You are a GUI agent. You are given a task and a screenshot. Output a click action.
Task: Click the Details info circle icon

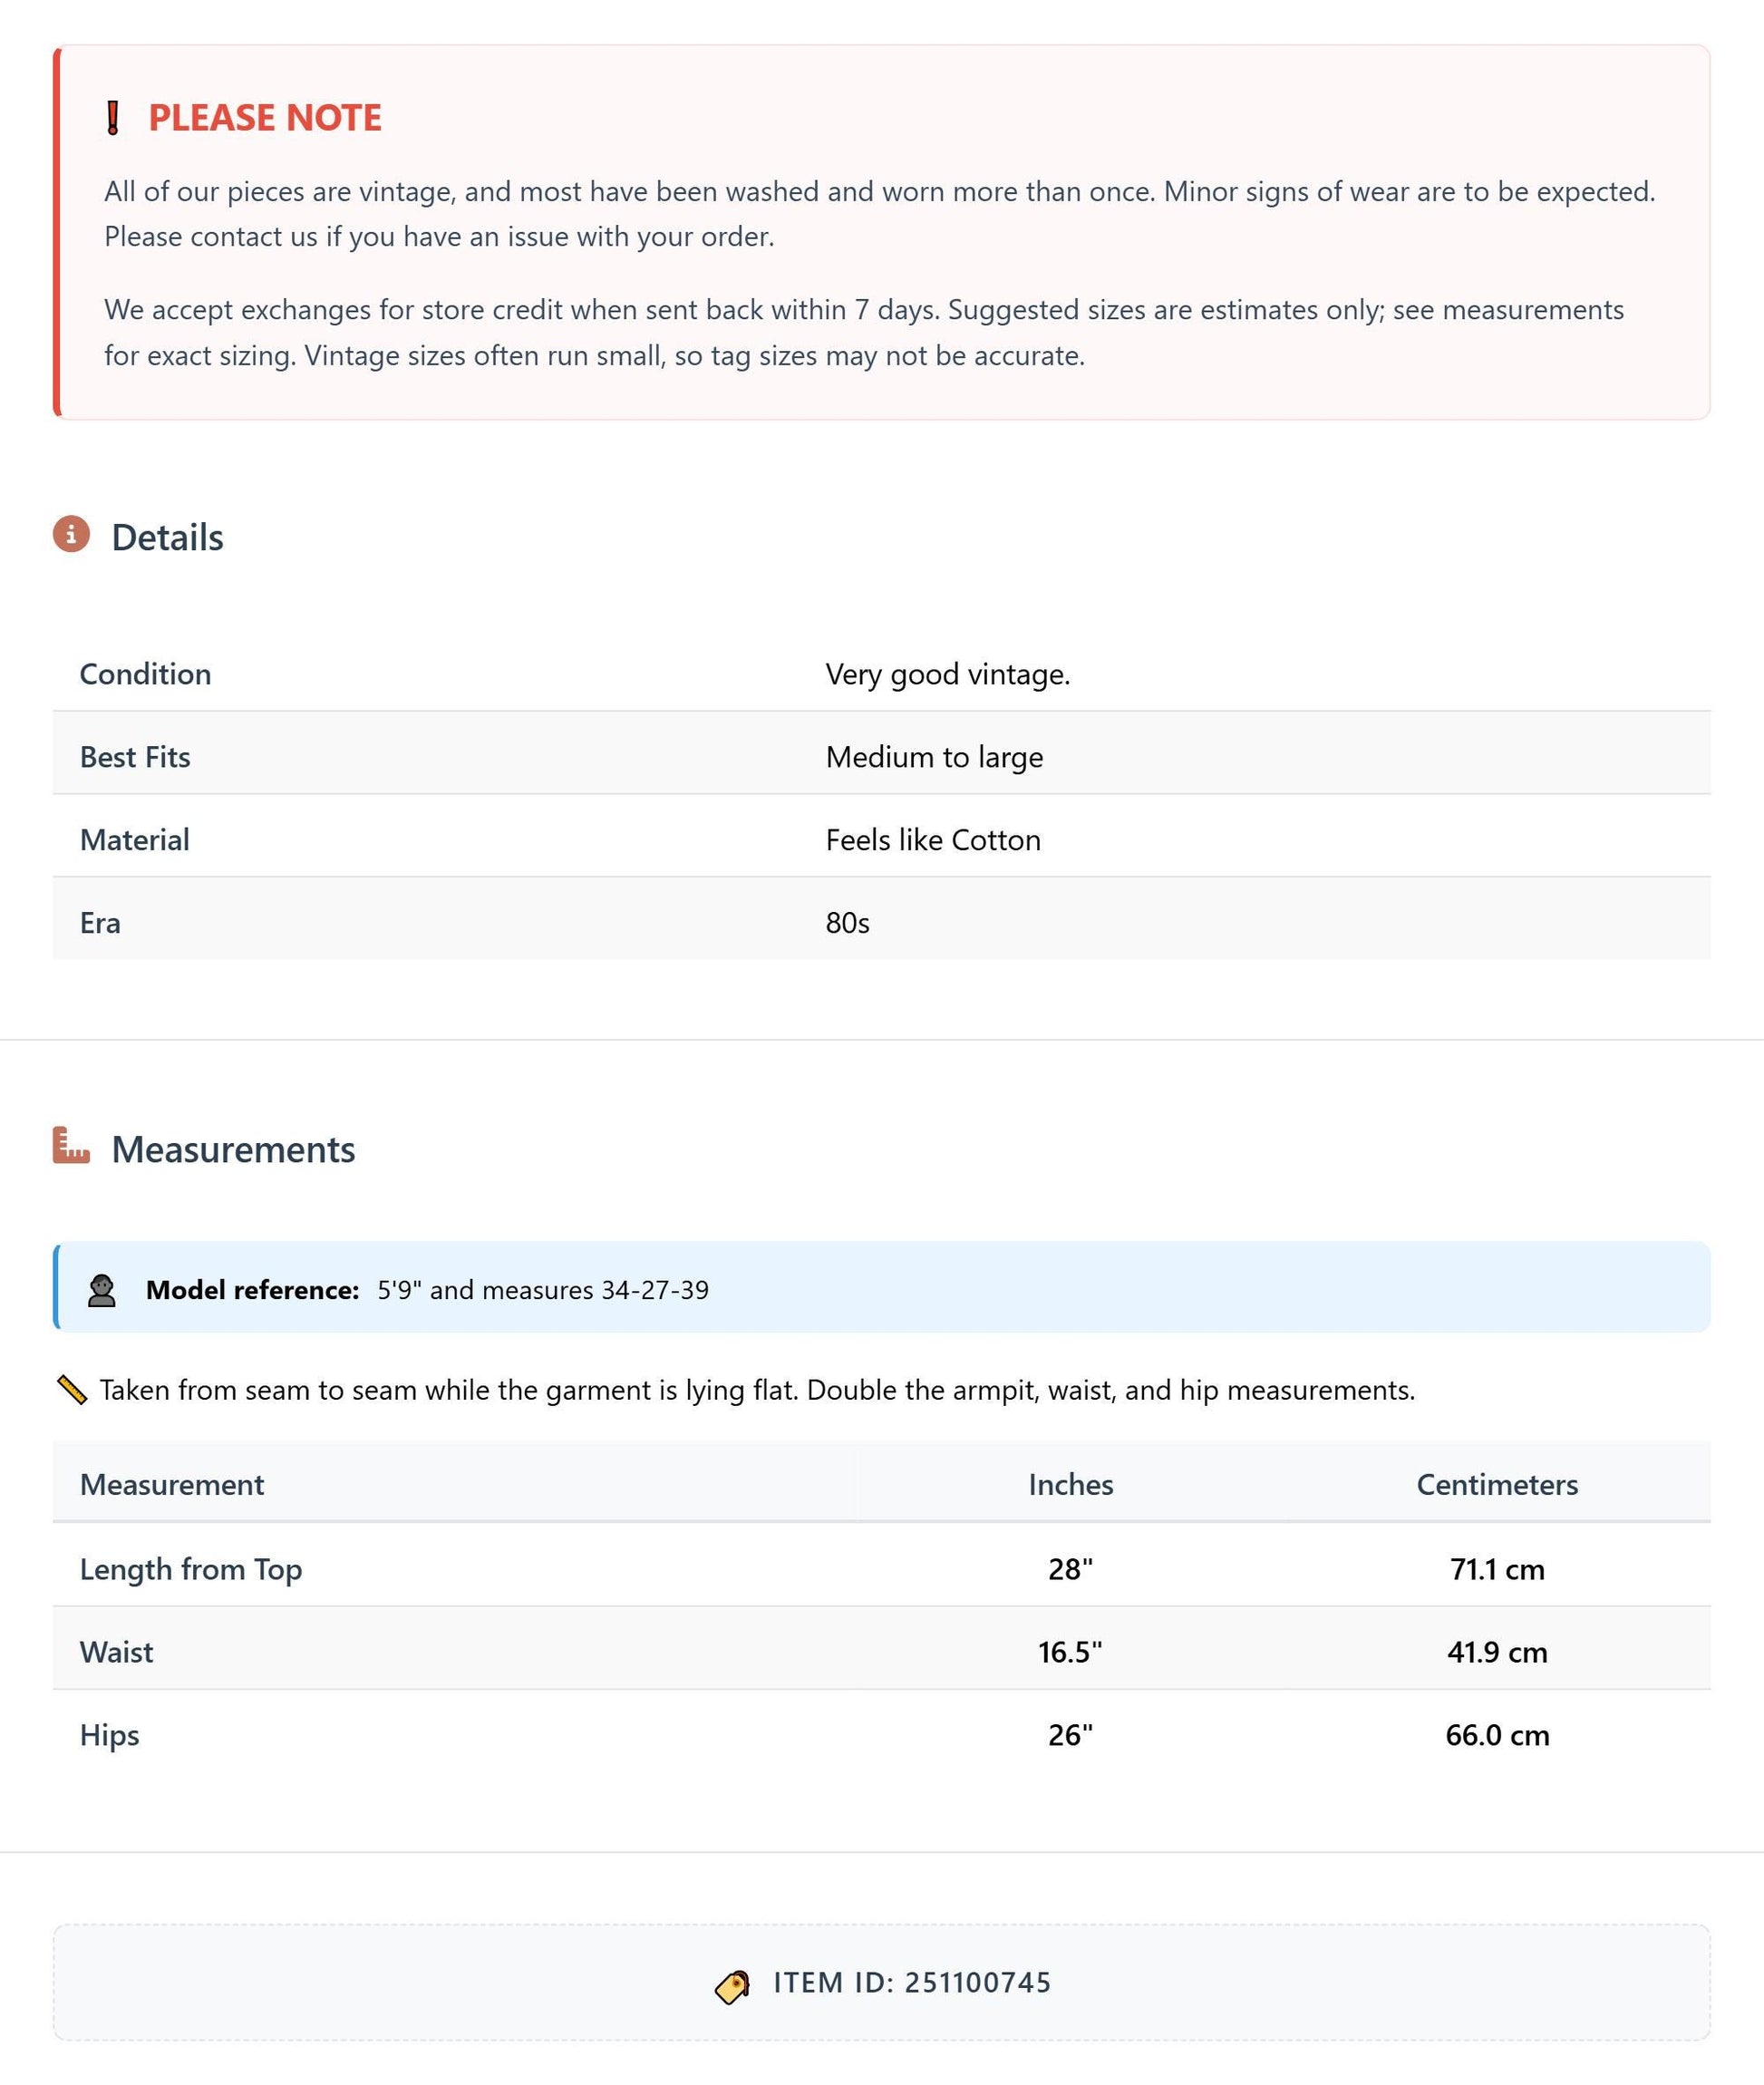71,534
